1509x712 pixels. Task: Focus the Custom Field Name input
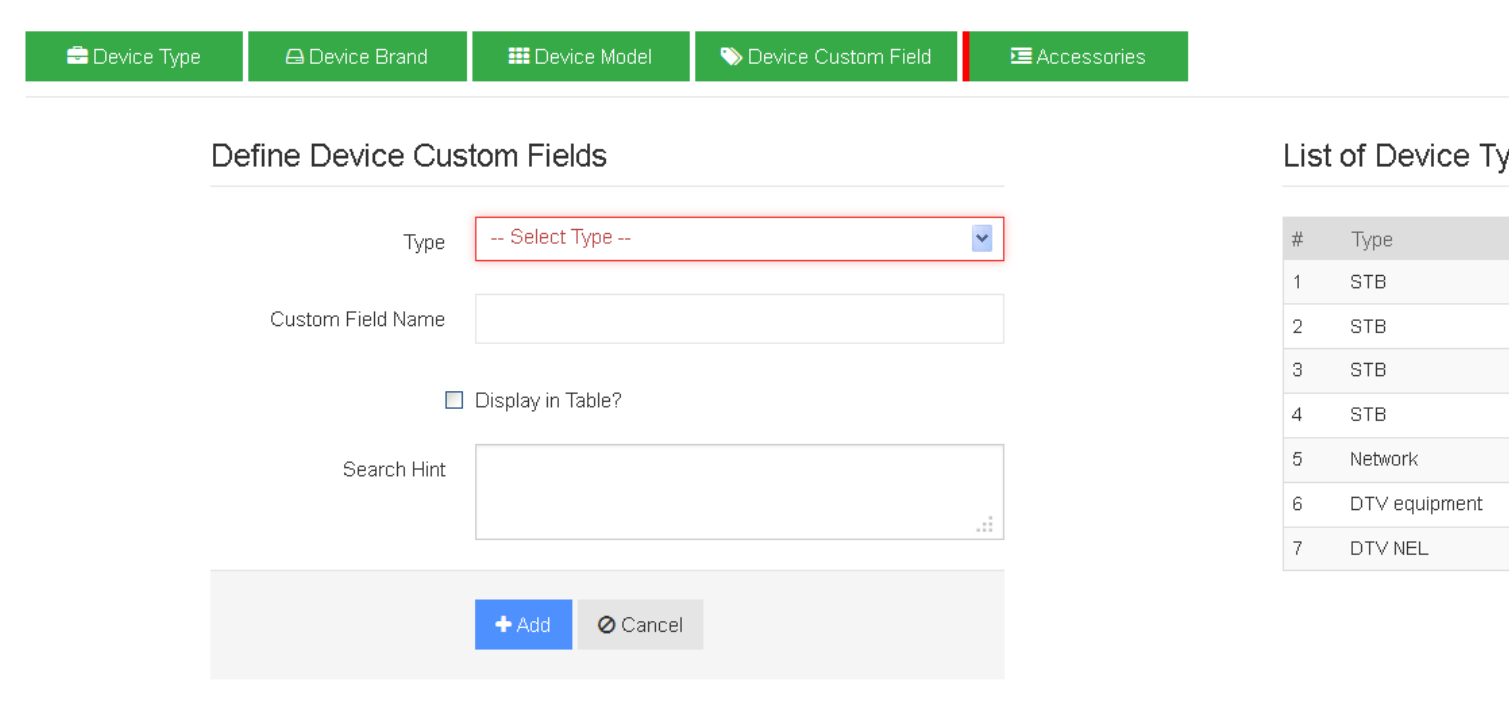click(739, 319)
